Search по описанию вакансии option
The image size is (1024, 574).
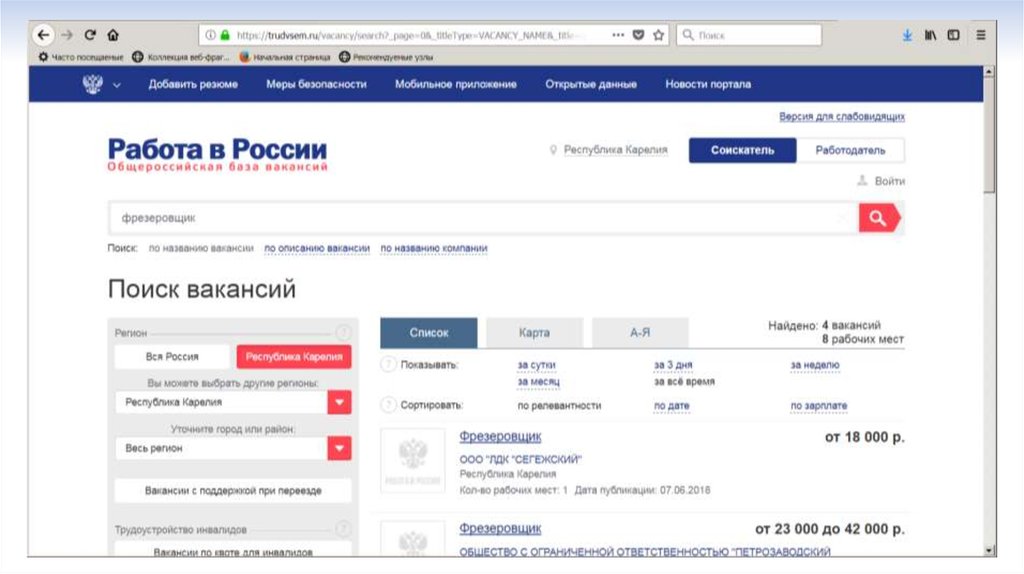point(317,248)
